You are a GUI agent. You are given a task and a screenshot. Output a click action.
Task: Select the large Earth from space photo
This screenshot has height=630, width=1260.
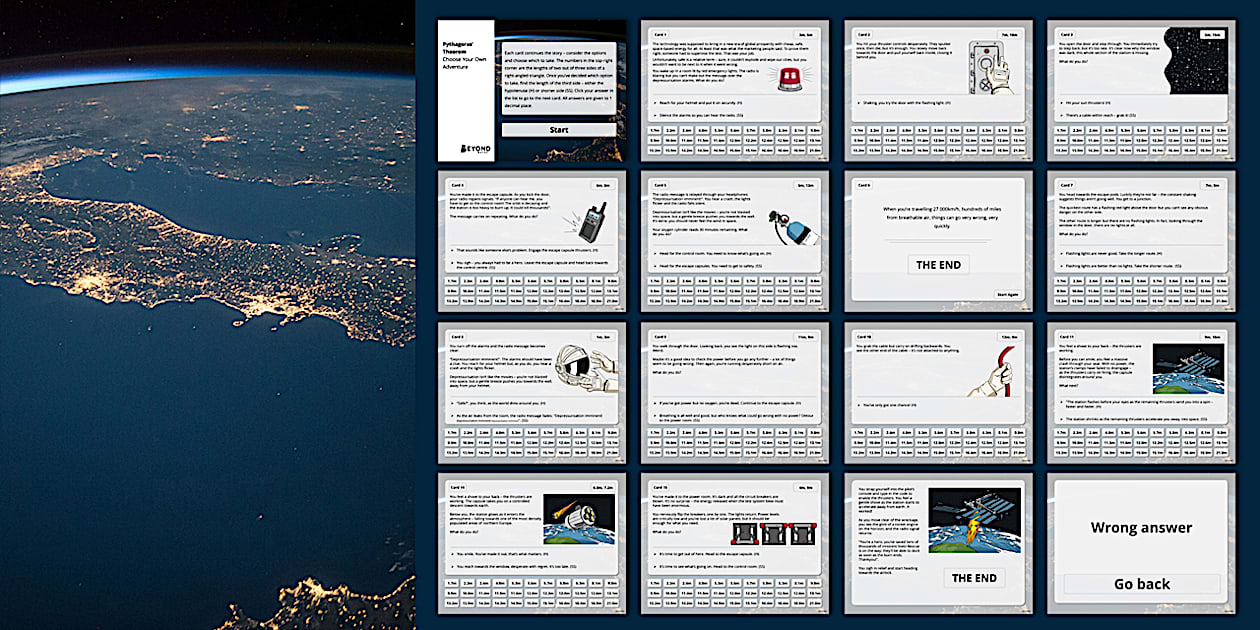point(207,315)
